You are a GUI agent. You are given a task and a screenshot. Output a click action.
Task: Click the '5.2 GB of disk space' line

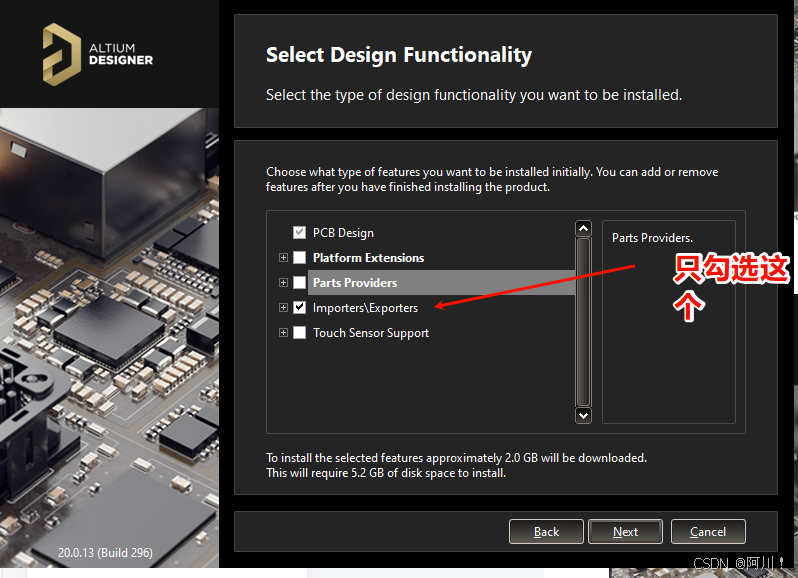386,473
